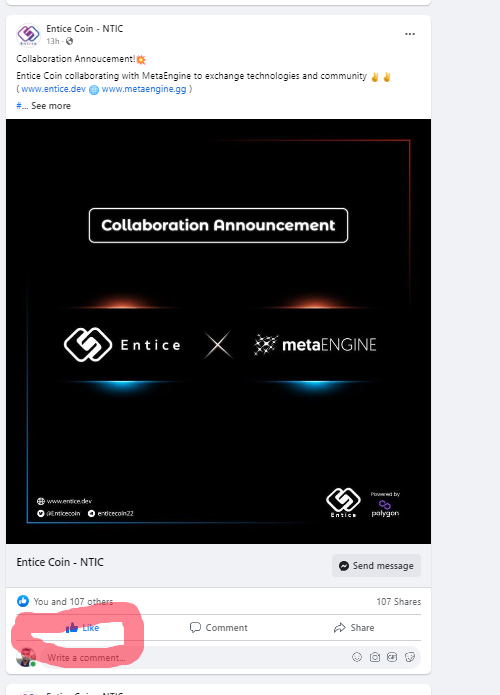Open the Collaboration Announcement image
The width and height of the screenshot is (500, 695).
218,331
